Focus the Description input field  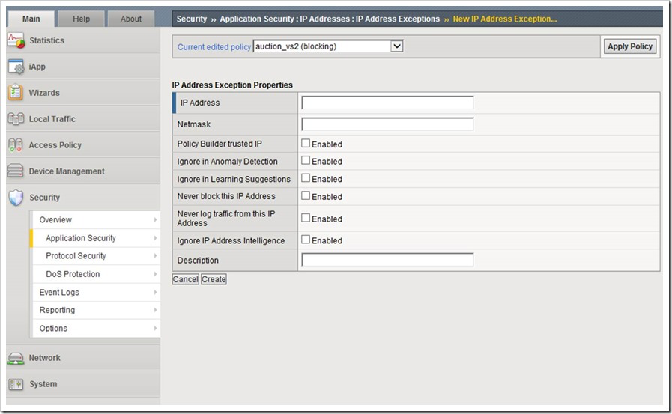387,260
